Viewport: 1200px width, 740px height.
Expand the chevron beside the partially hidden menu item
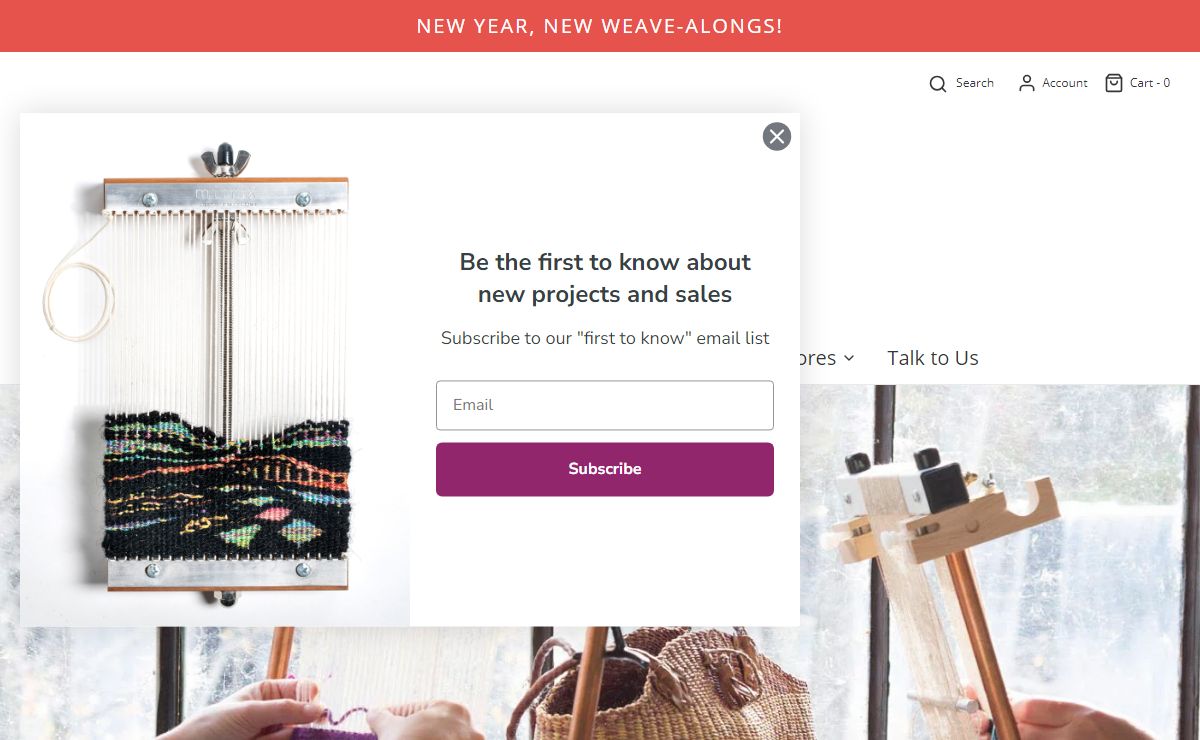click(849, 358)
